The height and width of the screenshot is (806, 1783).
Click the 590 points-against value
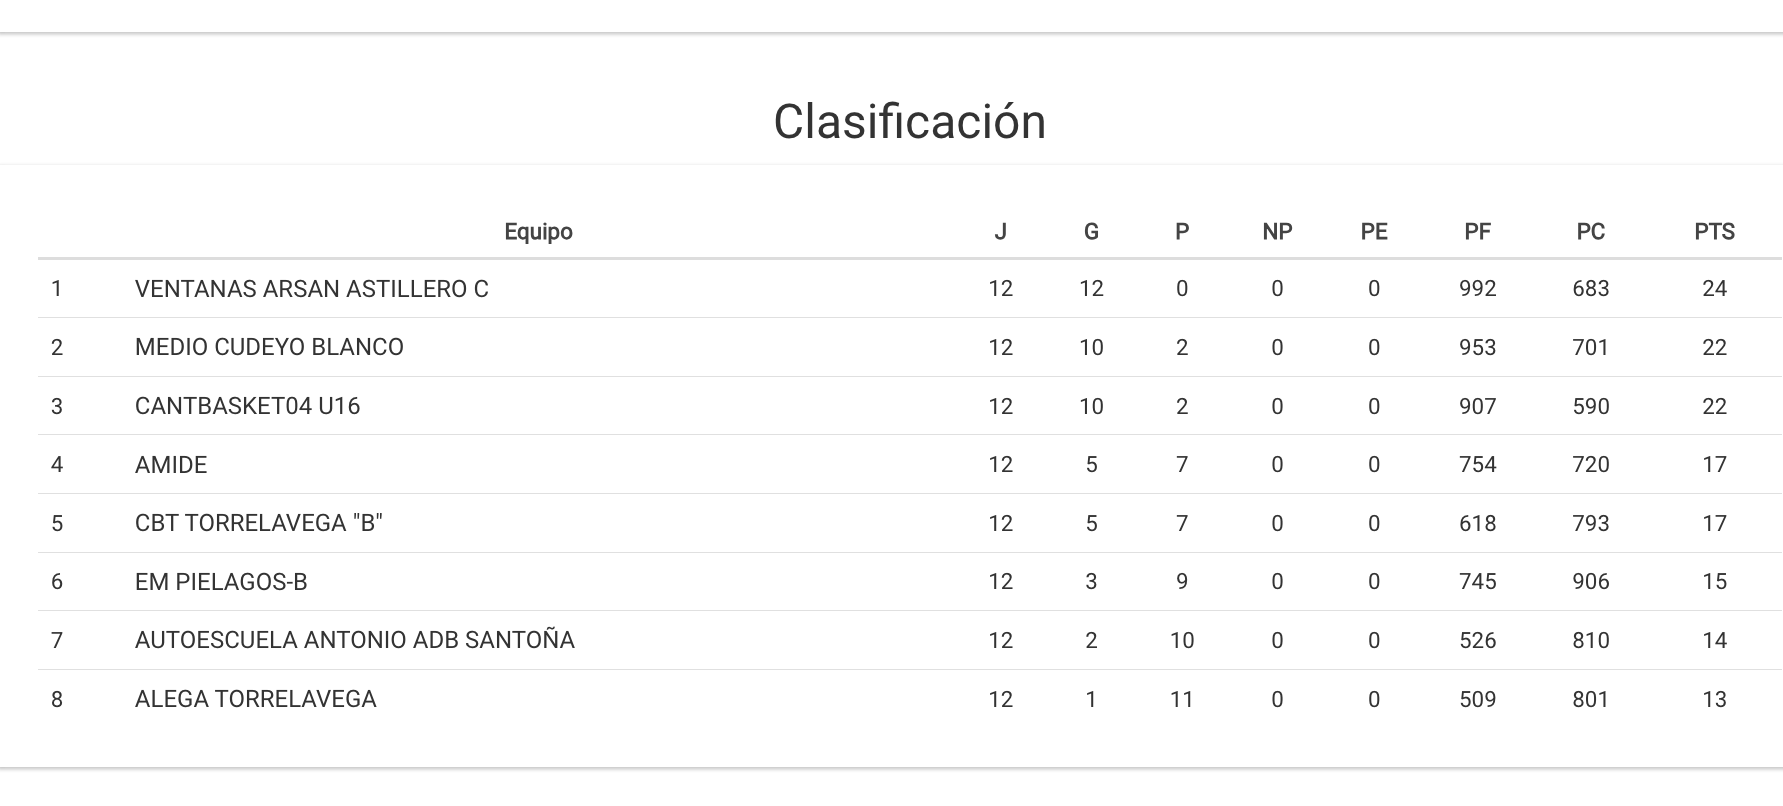1590,406
